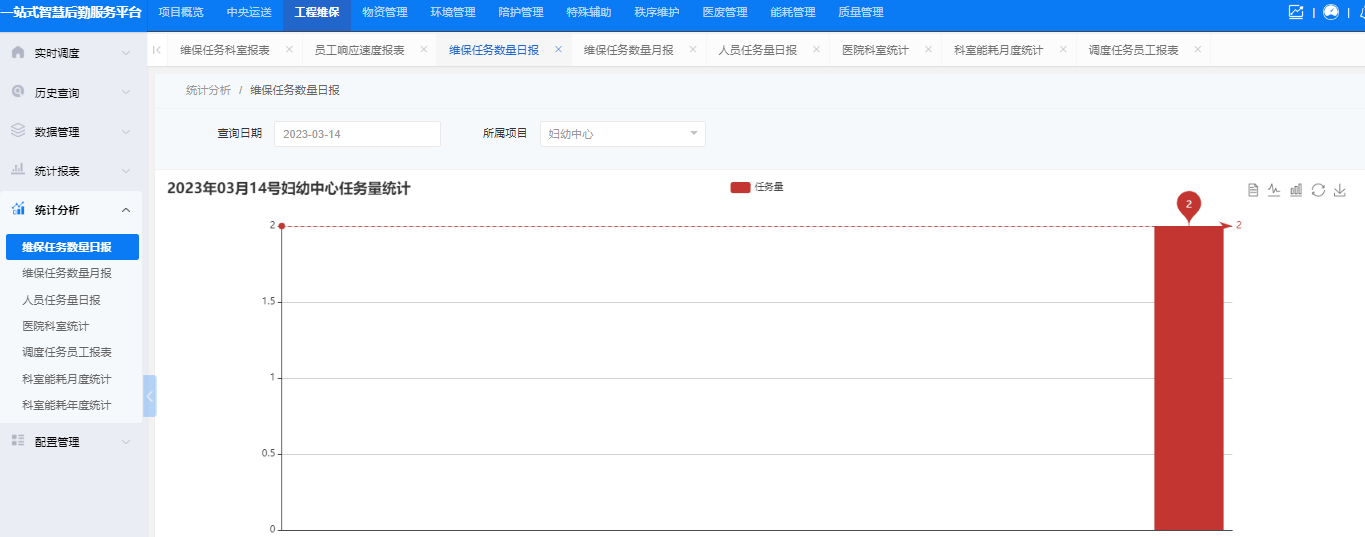Toggle the 任务量 legend red swatch
This screenshot has width=1365, height=537.
click(740, 187)
